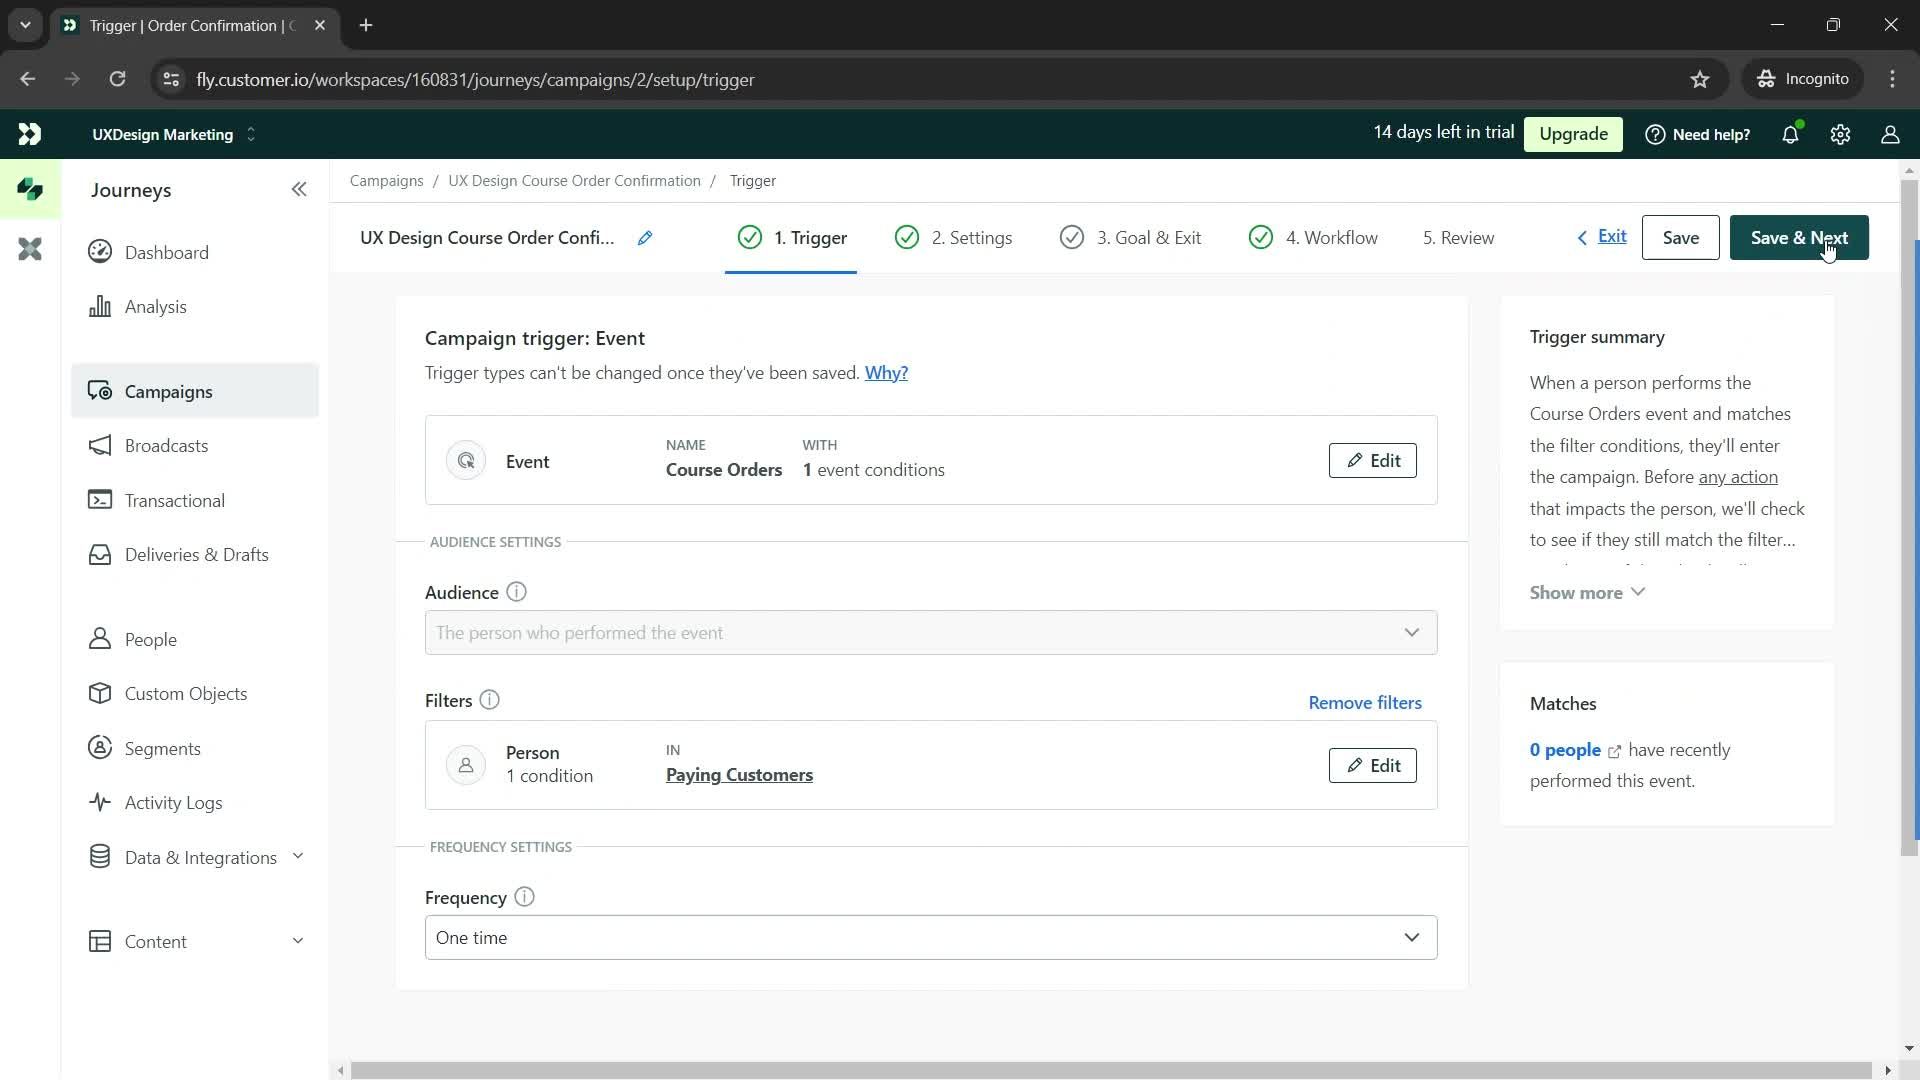Screen dimensions: 1920x1080
Task: Click the Audience info tooltip icon
Action: tap(517, 592)
